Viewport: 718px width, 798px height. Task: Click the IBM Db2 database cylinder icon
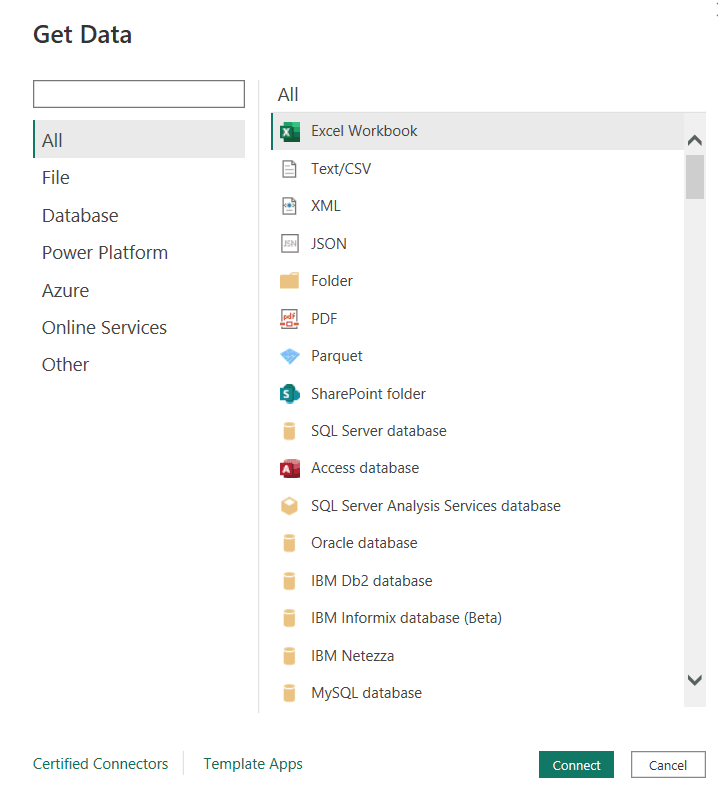coord(289,581)
